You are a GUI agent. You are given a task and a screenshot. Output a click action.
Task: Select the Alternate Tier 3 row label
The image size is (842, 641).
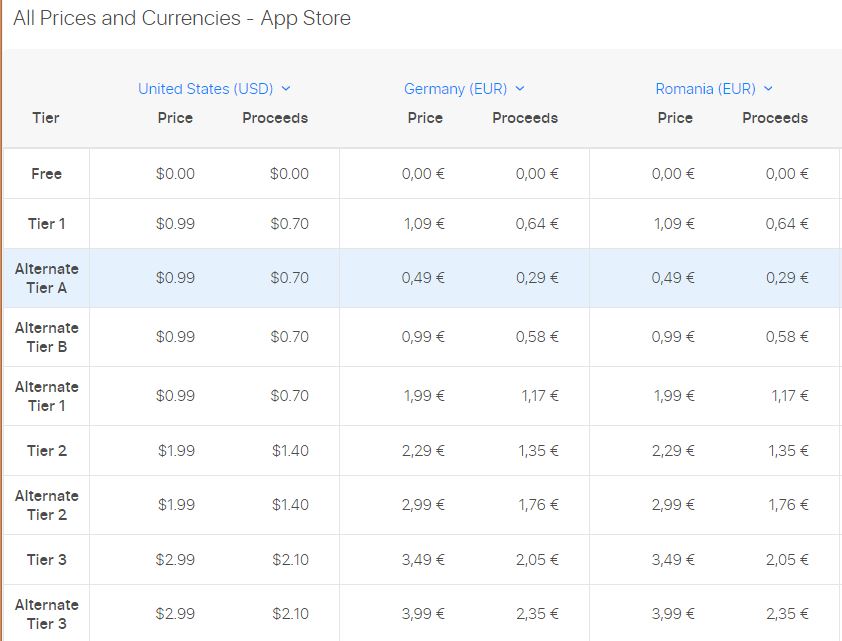tap(47, 614)
